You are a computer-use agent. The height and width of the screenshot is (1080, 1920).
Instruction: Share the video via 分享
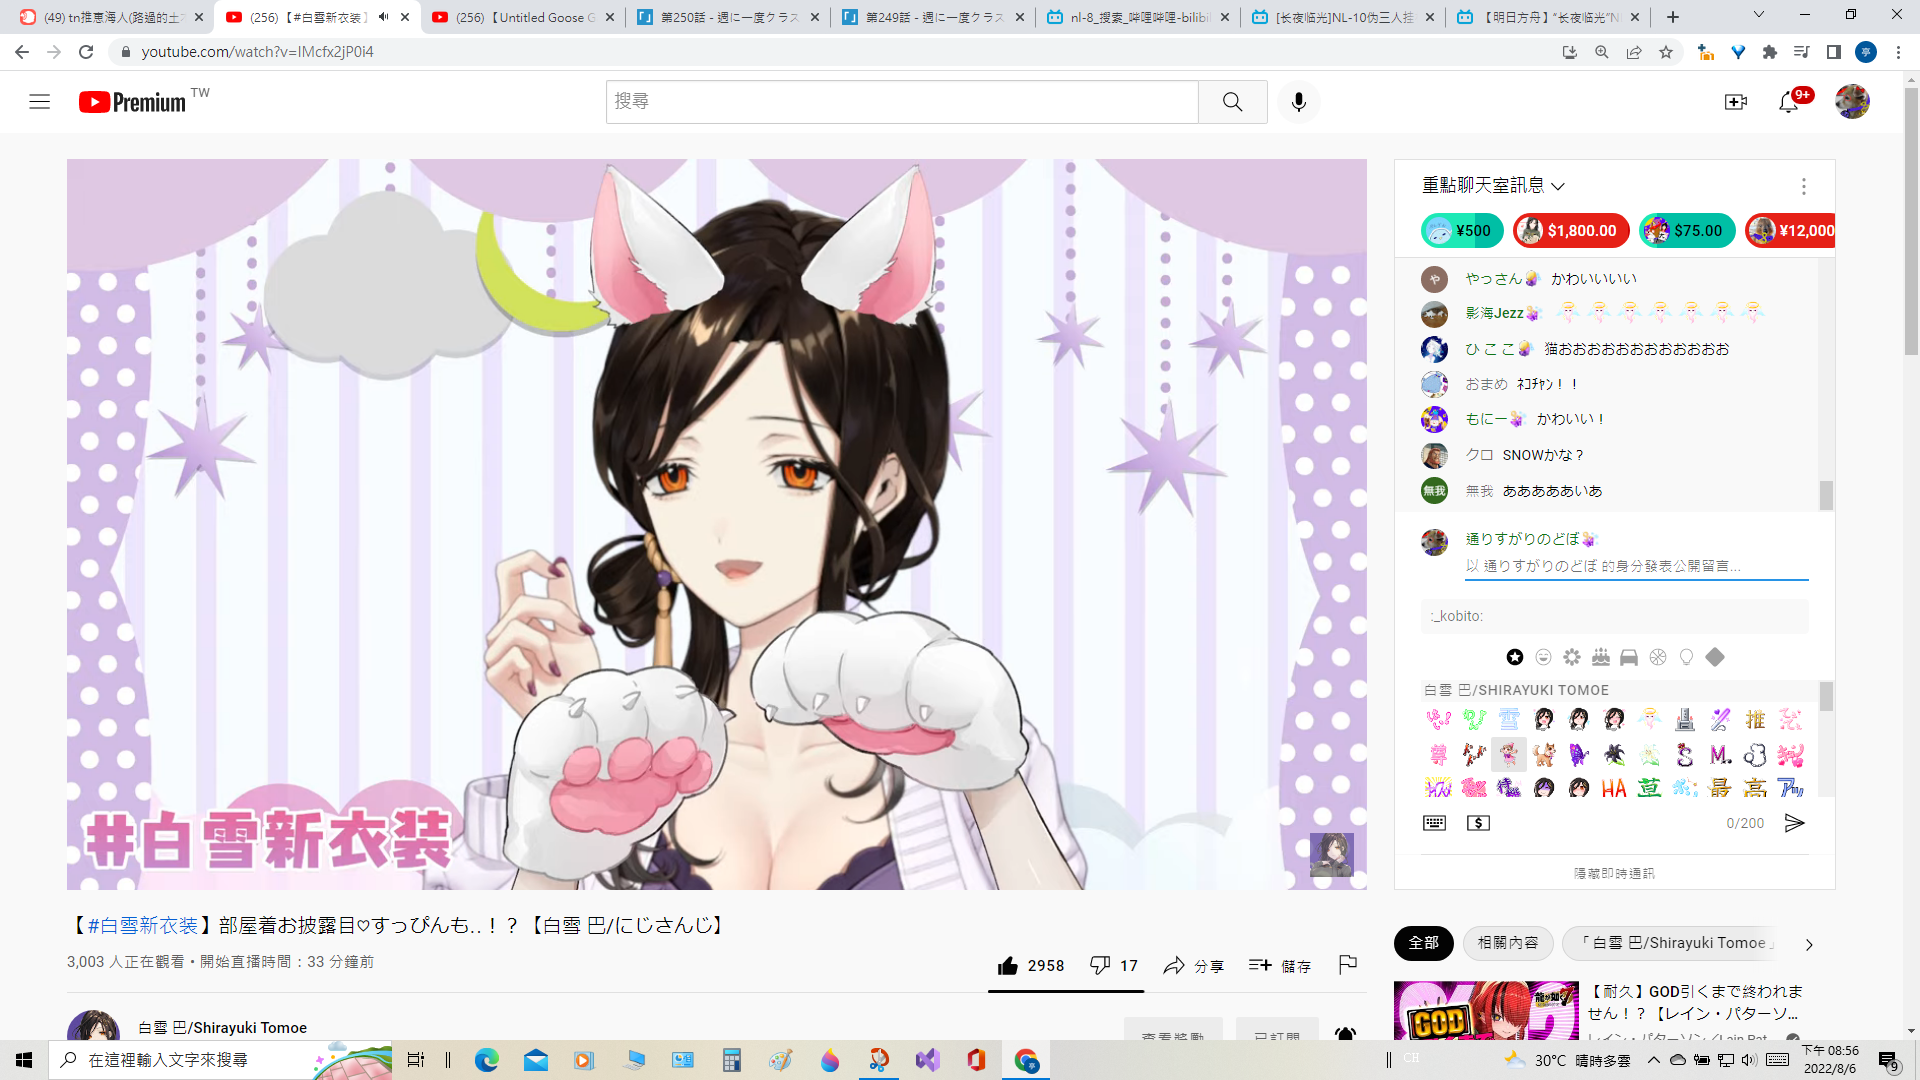[1193, 966]
